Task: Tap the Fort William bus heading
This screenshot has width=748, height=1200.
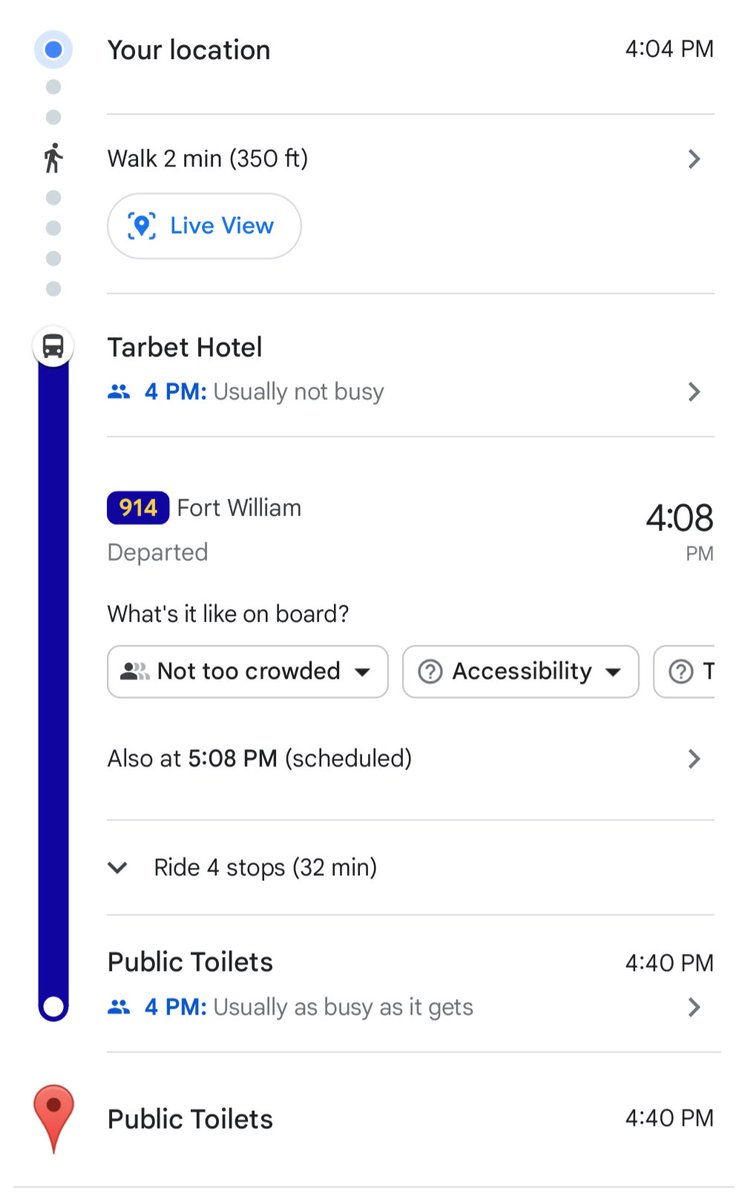Action: pos(239,508)
